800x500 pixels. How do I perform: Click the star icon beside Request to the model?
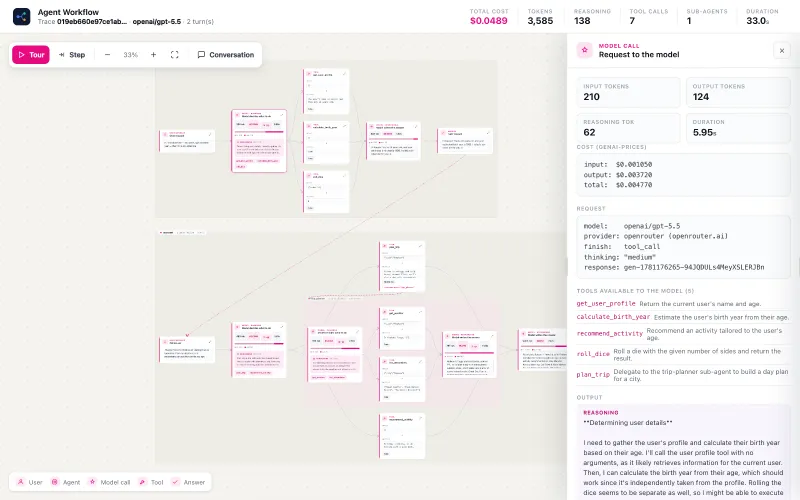click(x=585, y=50)
